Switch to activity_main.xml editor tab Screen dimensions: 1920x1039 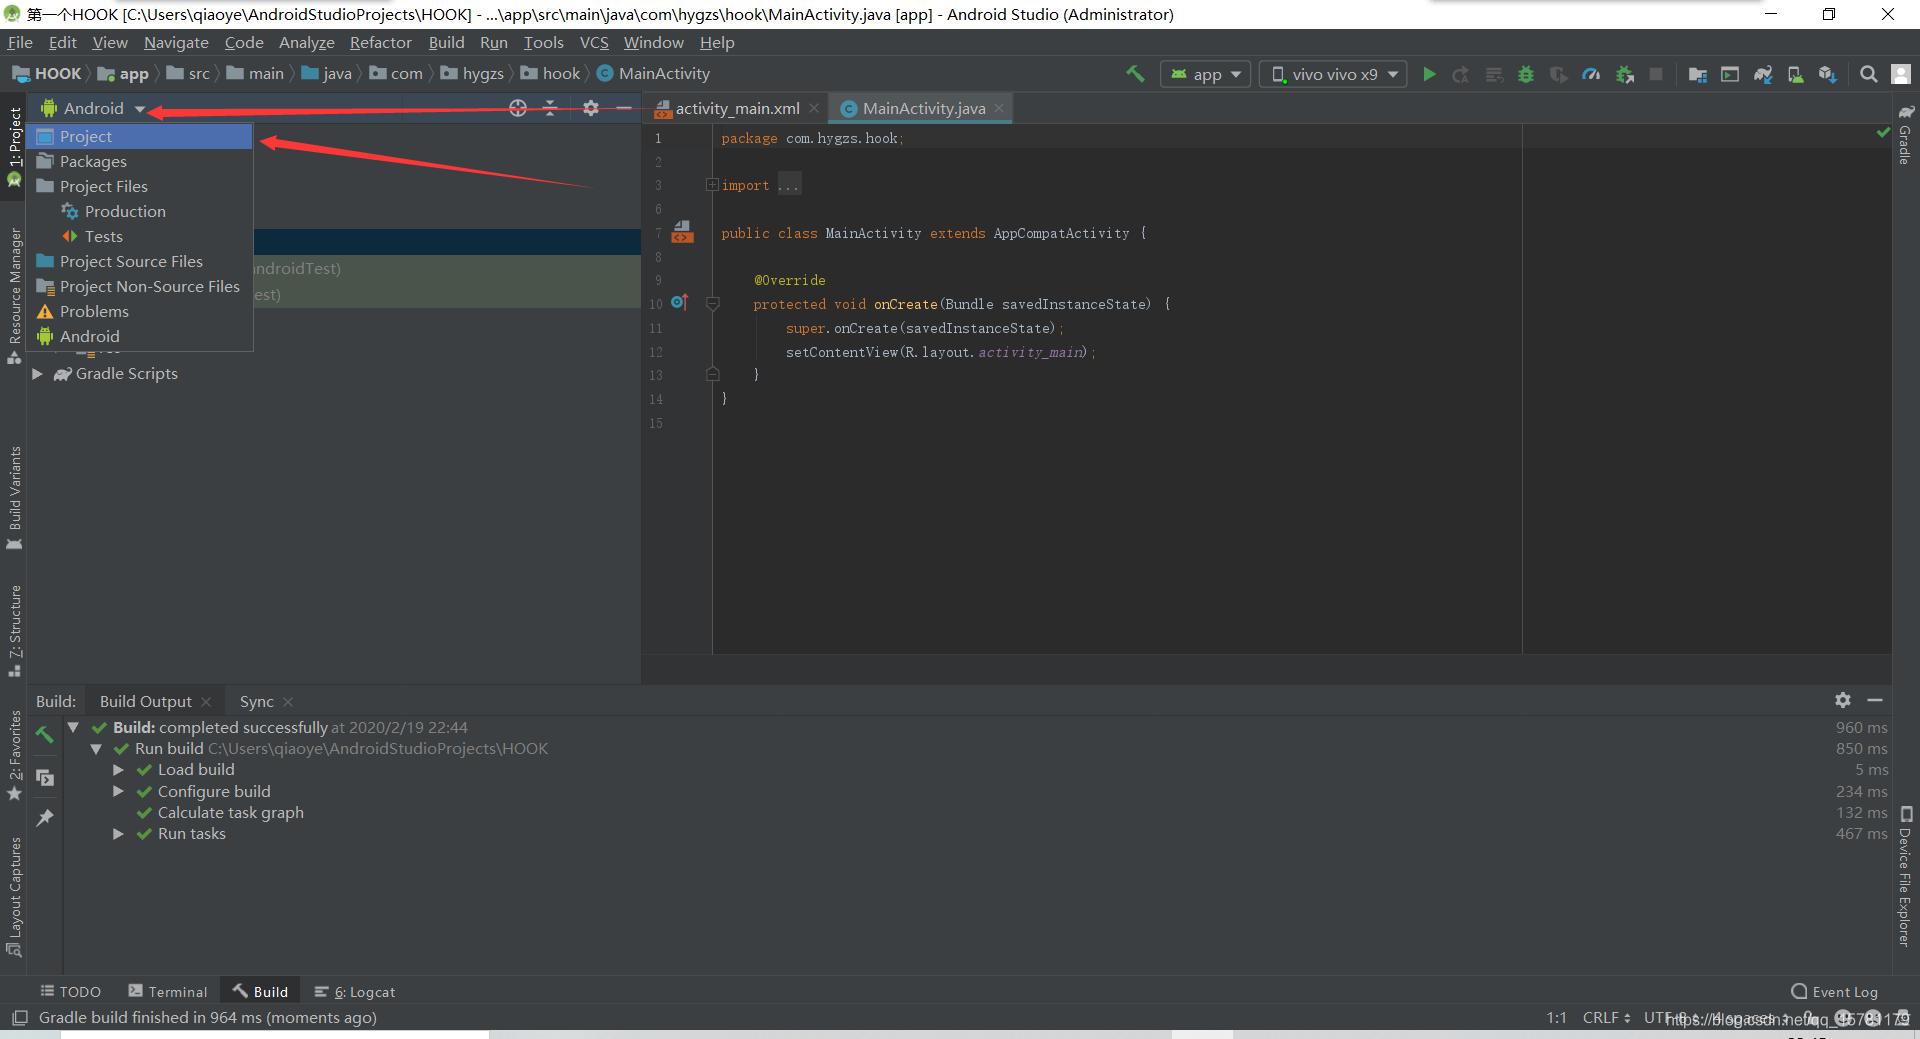(x=737, y=108)
